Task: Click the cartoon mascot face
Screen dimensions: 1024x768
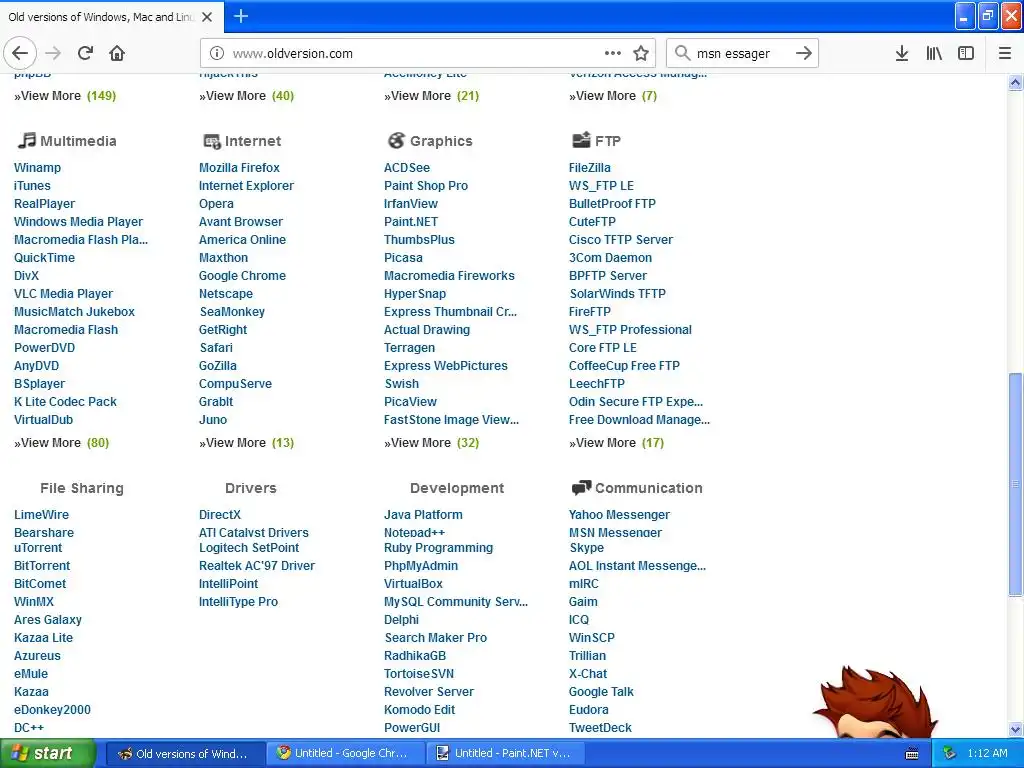Action: pyautogui.click(x=874, y=704)
